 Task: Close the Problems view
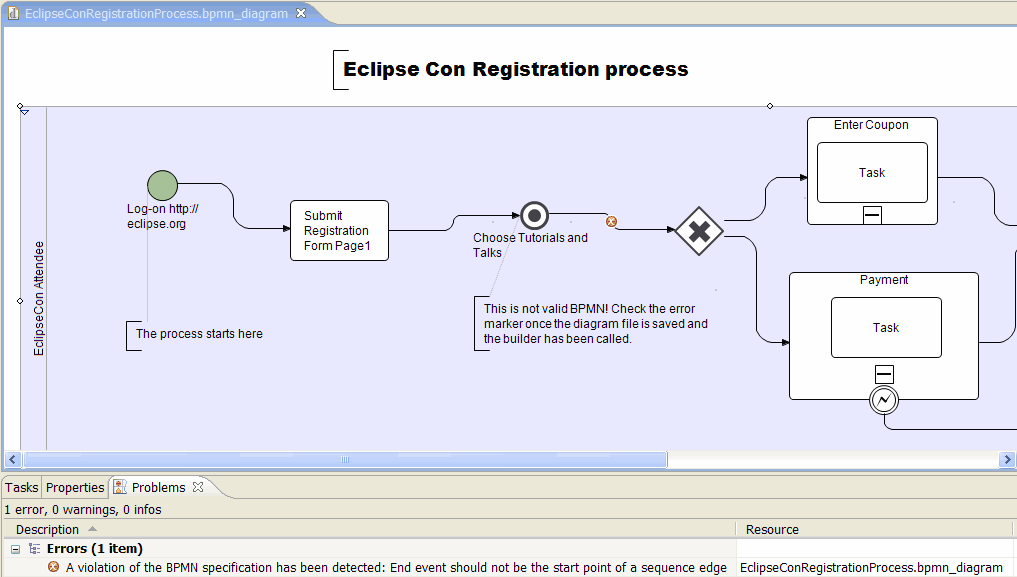pos(198,487)
